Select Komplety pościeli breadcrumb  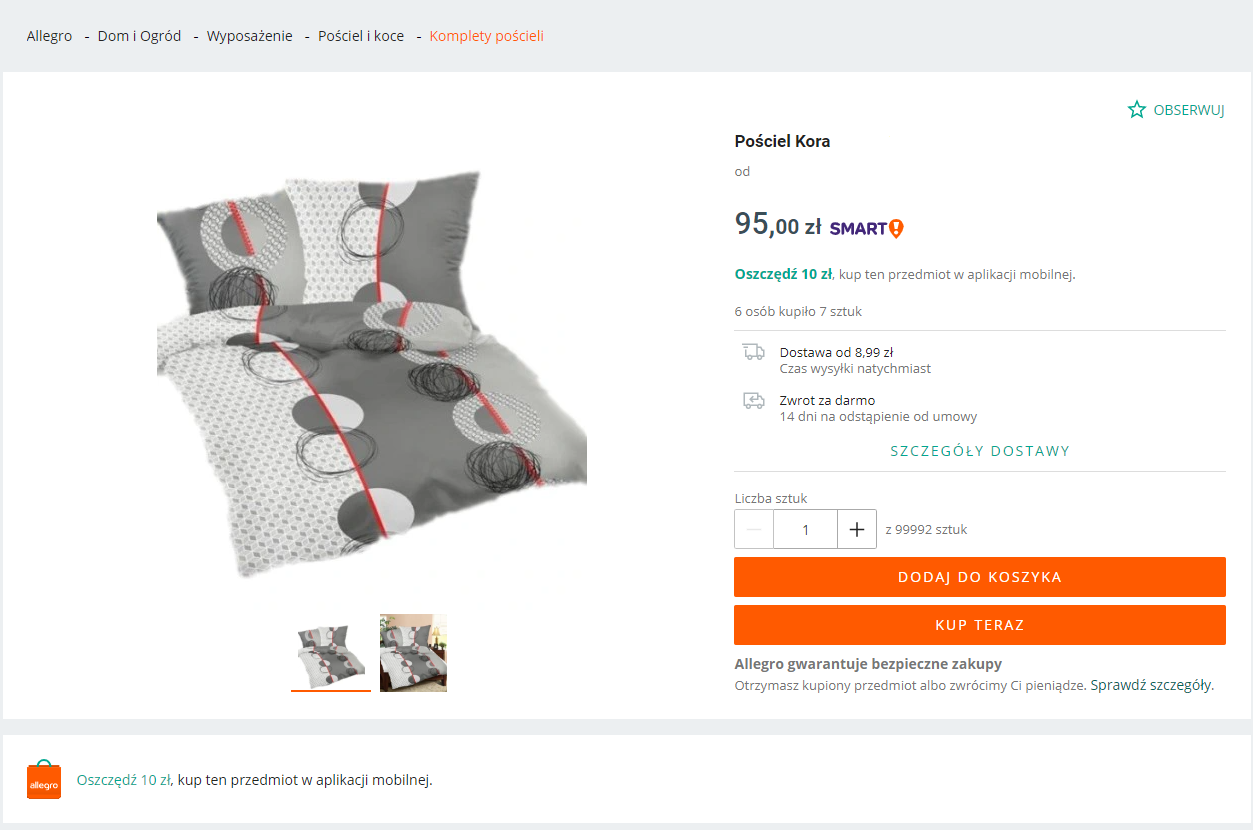click(x=486, y=36)
